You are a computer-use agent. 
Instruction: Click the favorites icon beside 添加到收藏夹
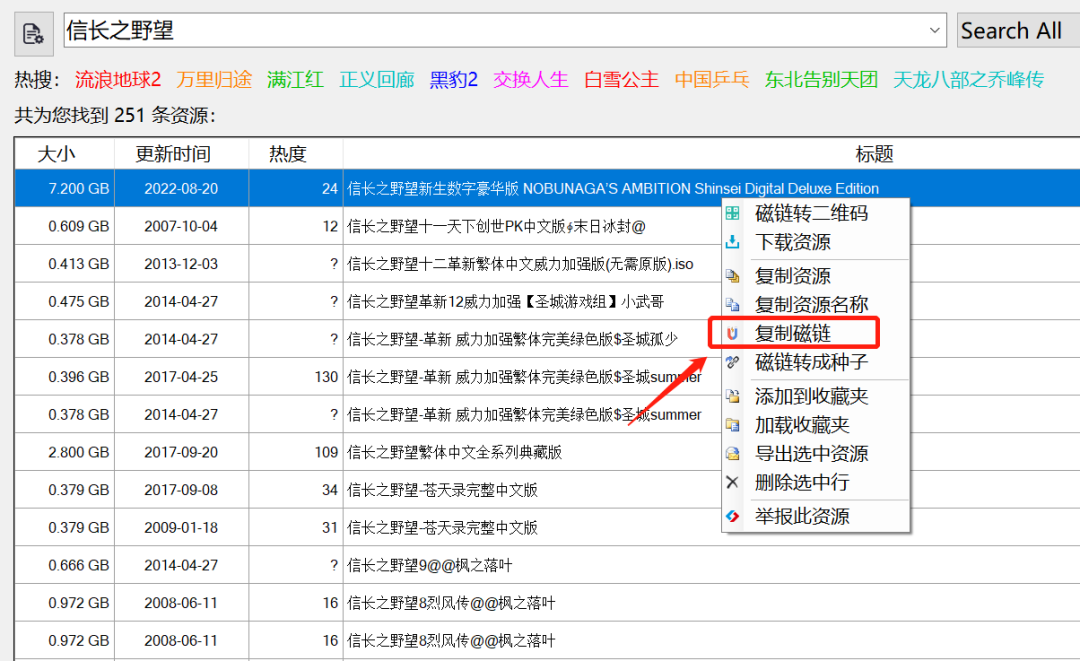tap(732, 396)
